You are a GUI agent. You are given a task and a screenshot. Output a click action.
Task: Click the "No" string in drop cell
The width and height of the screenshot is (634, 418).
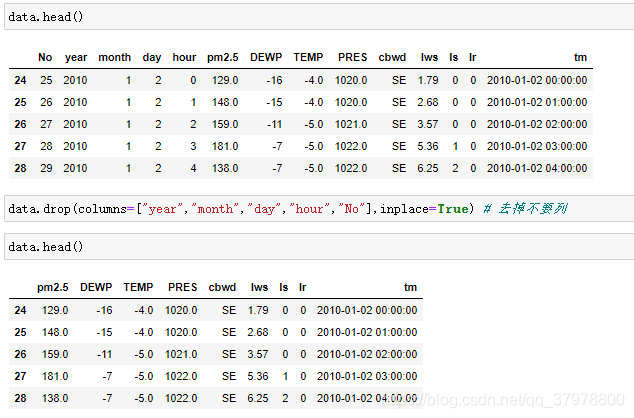point(352,209)
